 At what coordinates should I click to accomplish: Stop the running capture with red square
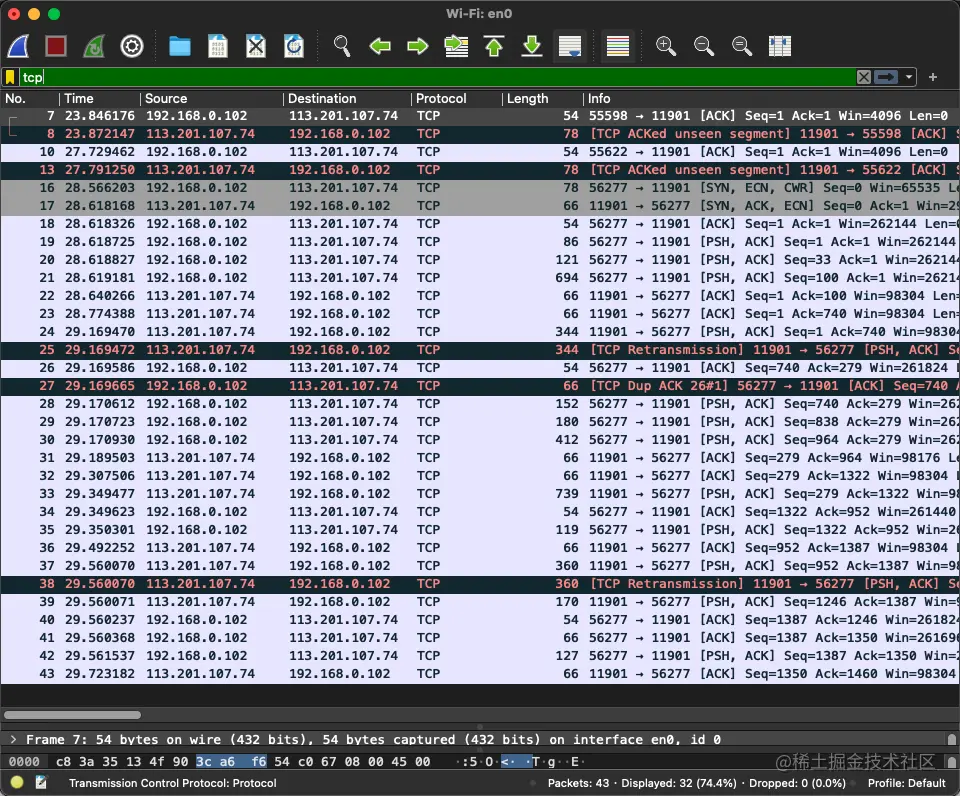[56, 46]
